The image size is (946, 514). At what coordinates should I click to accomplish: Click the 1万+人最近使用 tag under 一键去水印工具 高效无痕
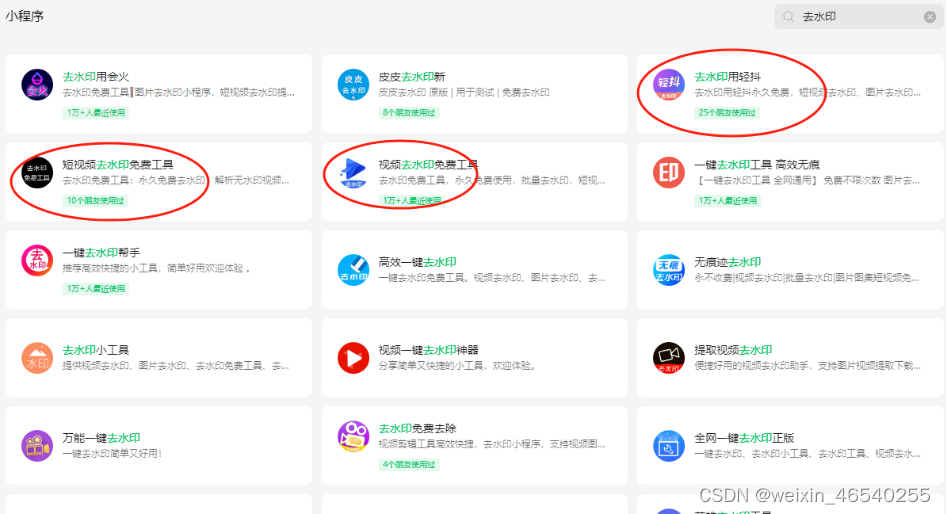click(728, 201)
